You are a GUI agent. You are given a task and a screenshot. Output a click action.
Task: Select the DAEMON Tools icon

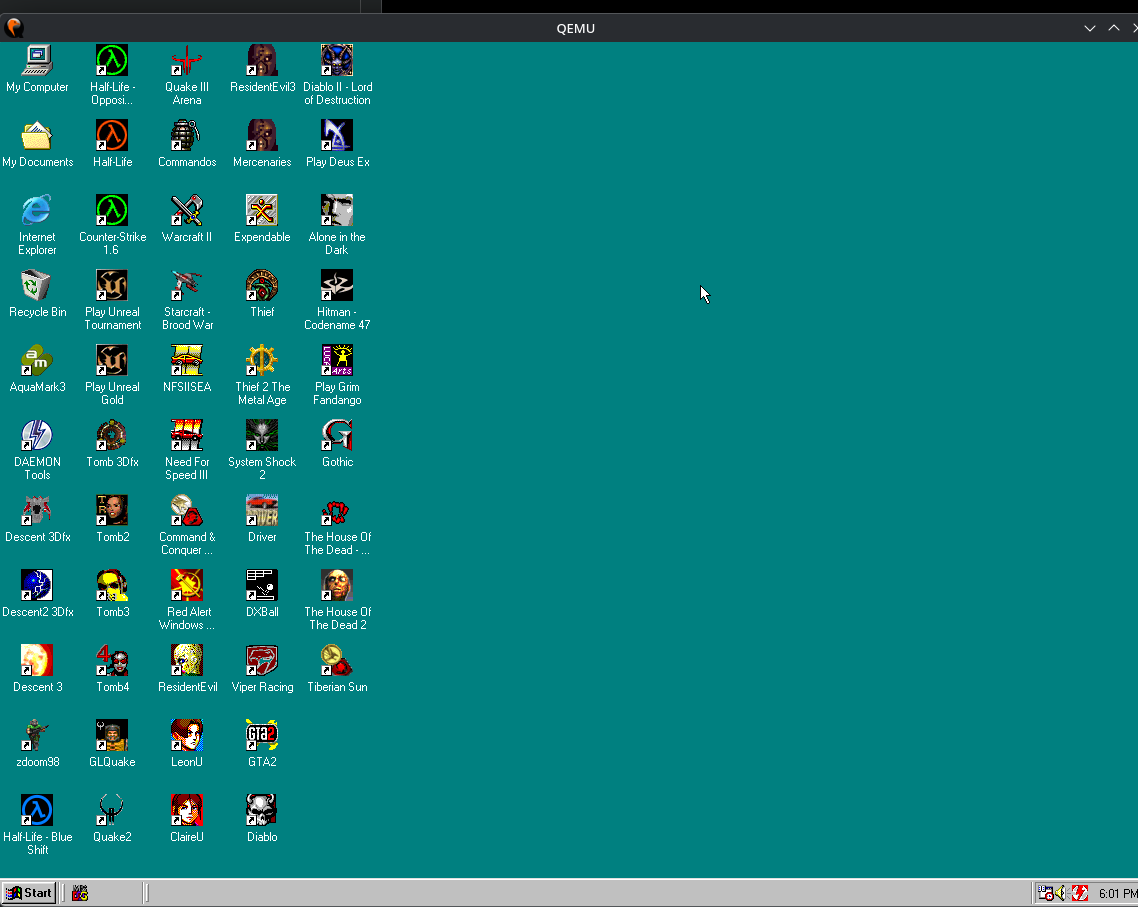(x=37, y=435)
